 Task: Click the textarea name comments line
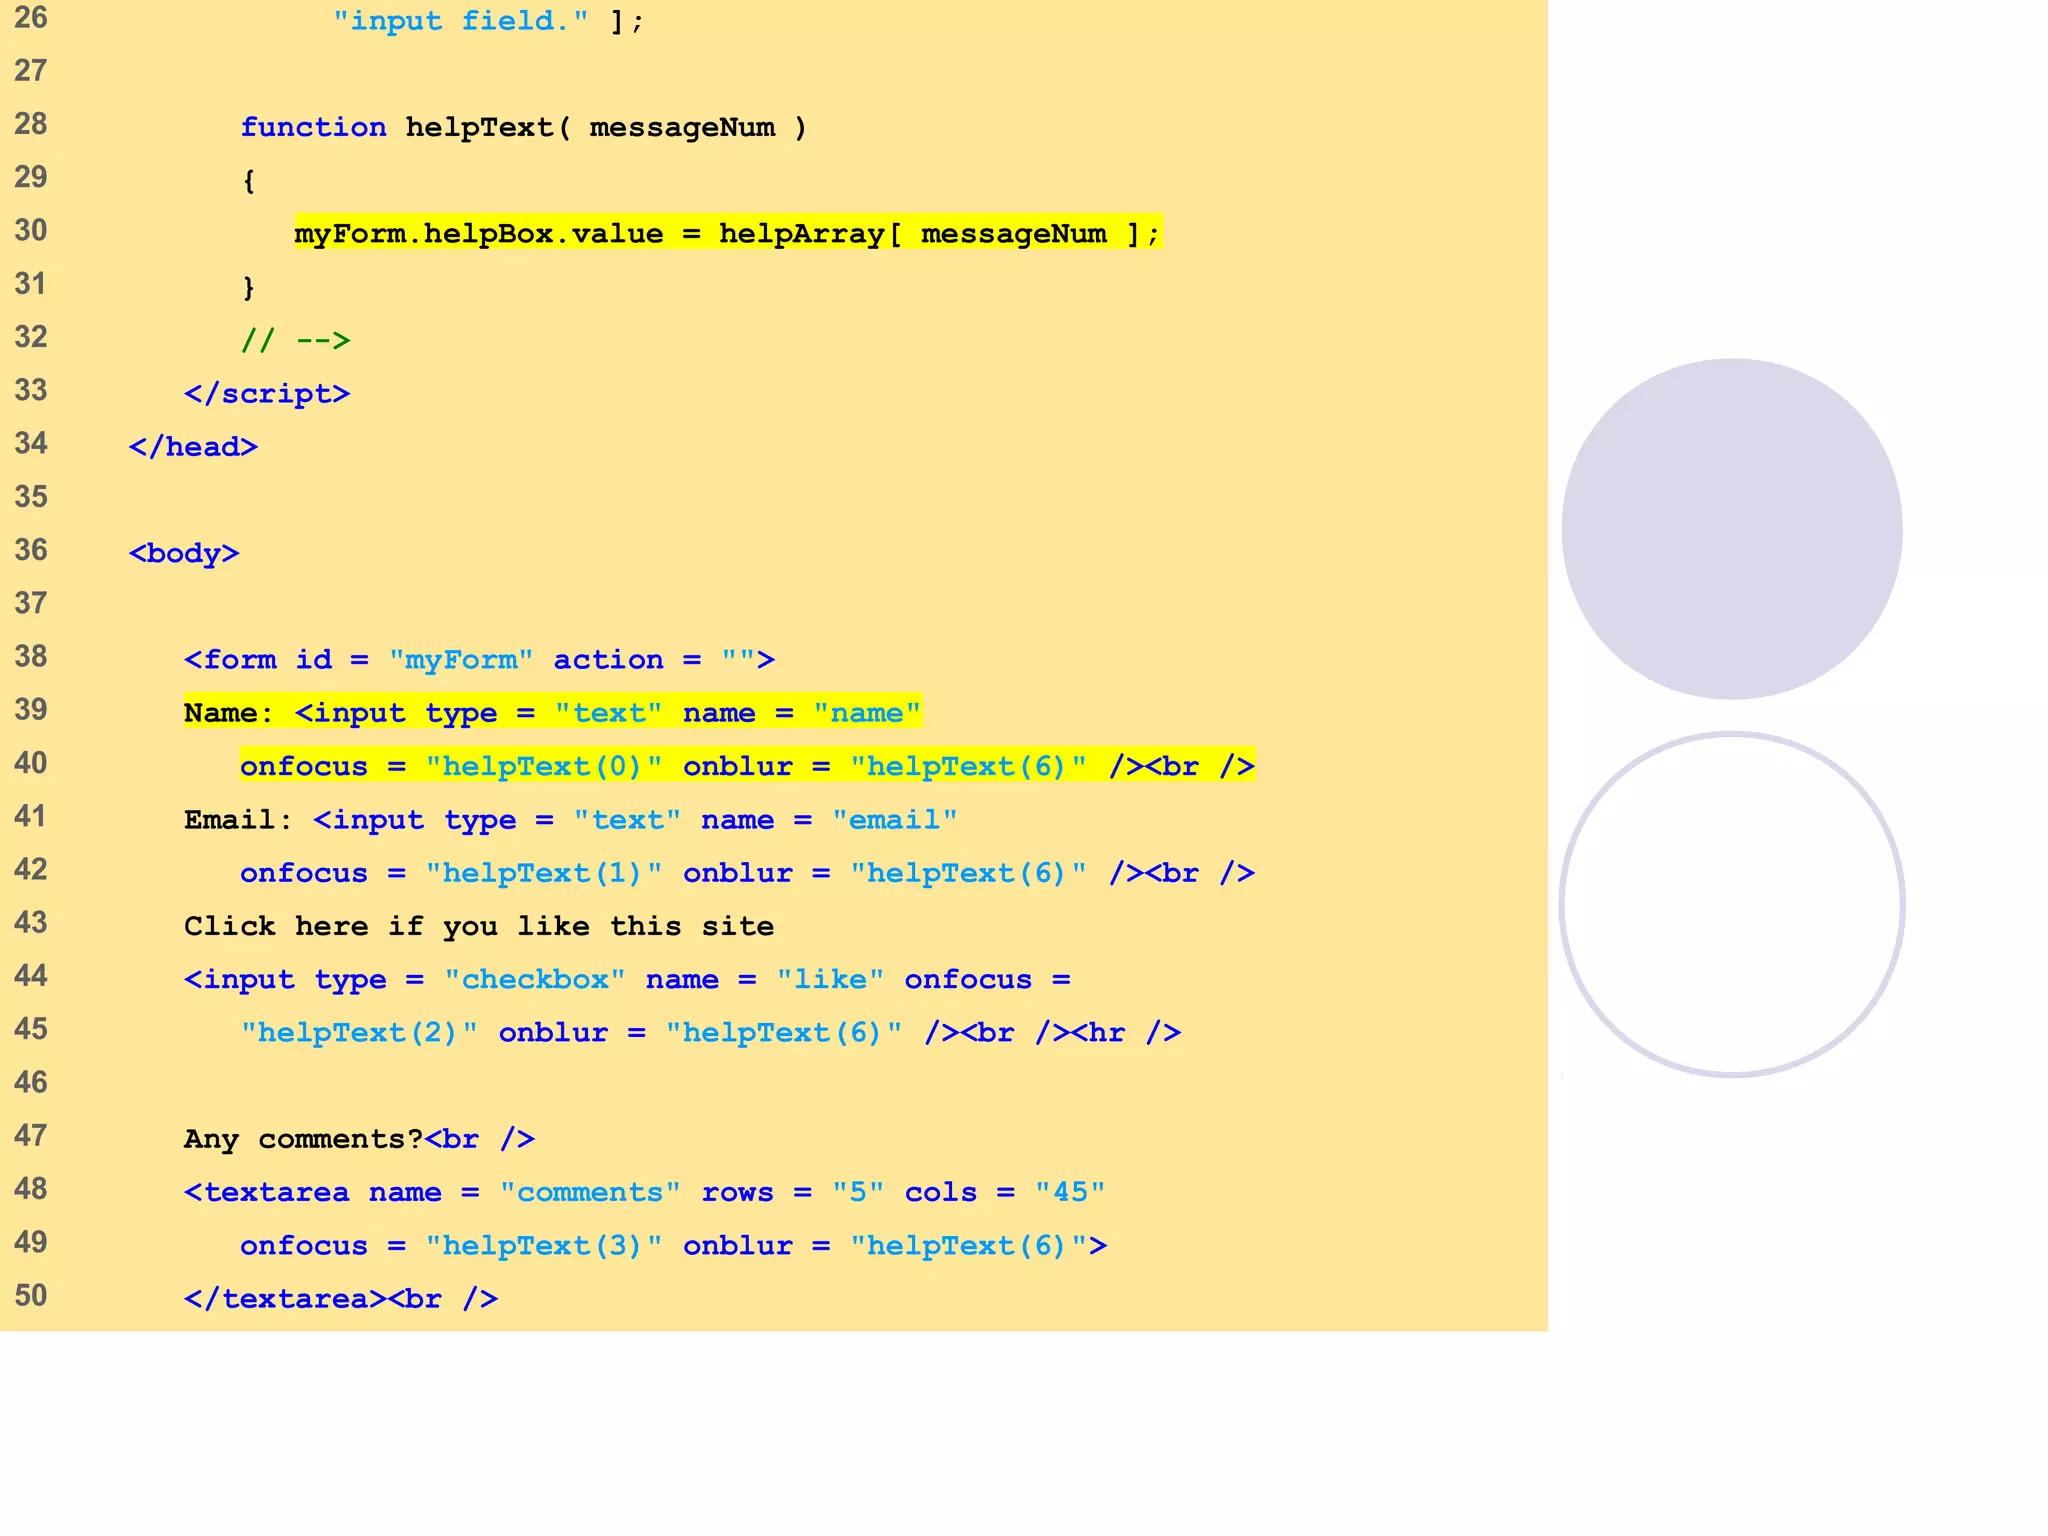pos(644,1192)
